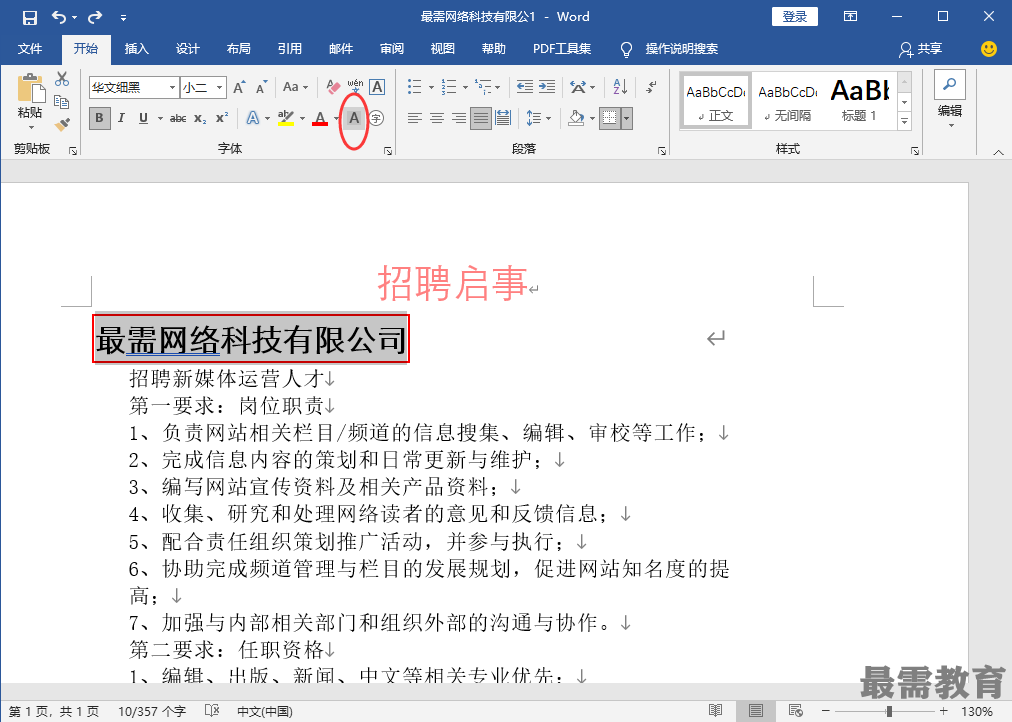The width and height of the screenshot is (1012, 722).
Task: Toggle character shading gray A button
Action: click(x=354, y=118)
